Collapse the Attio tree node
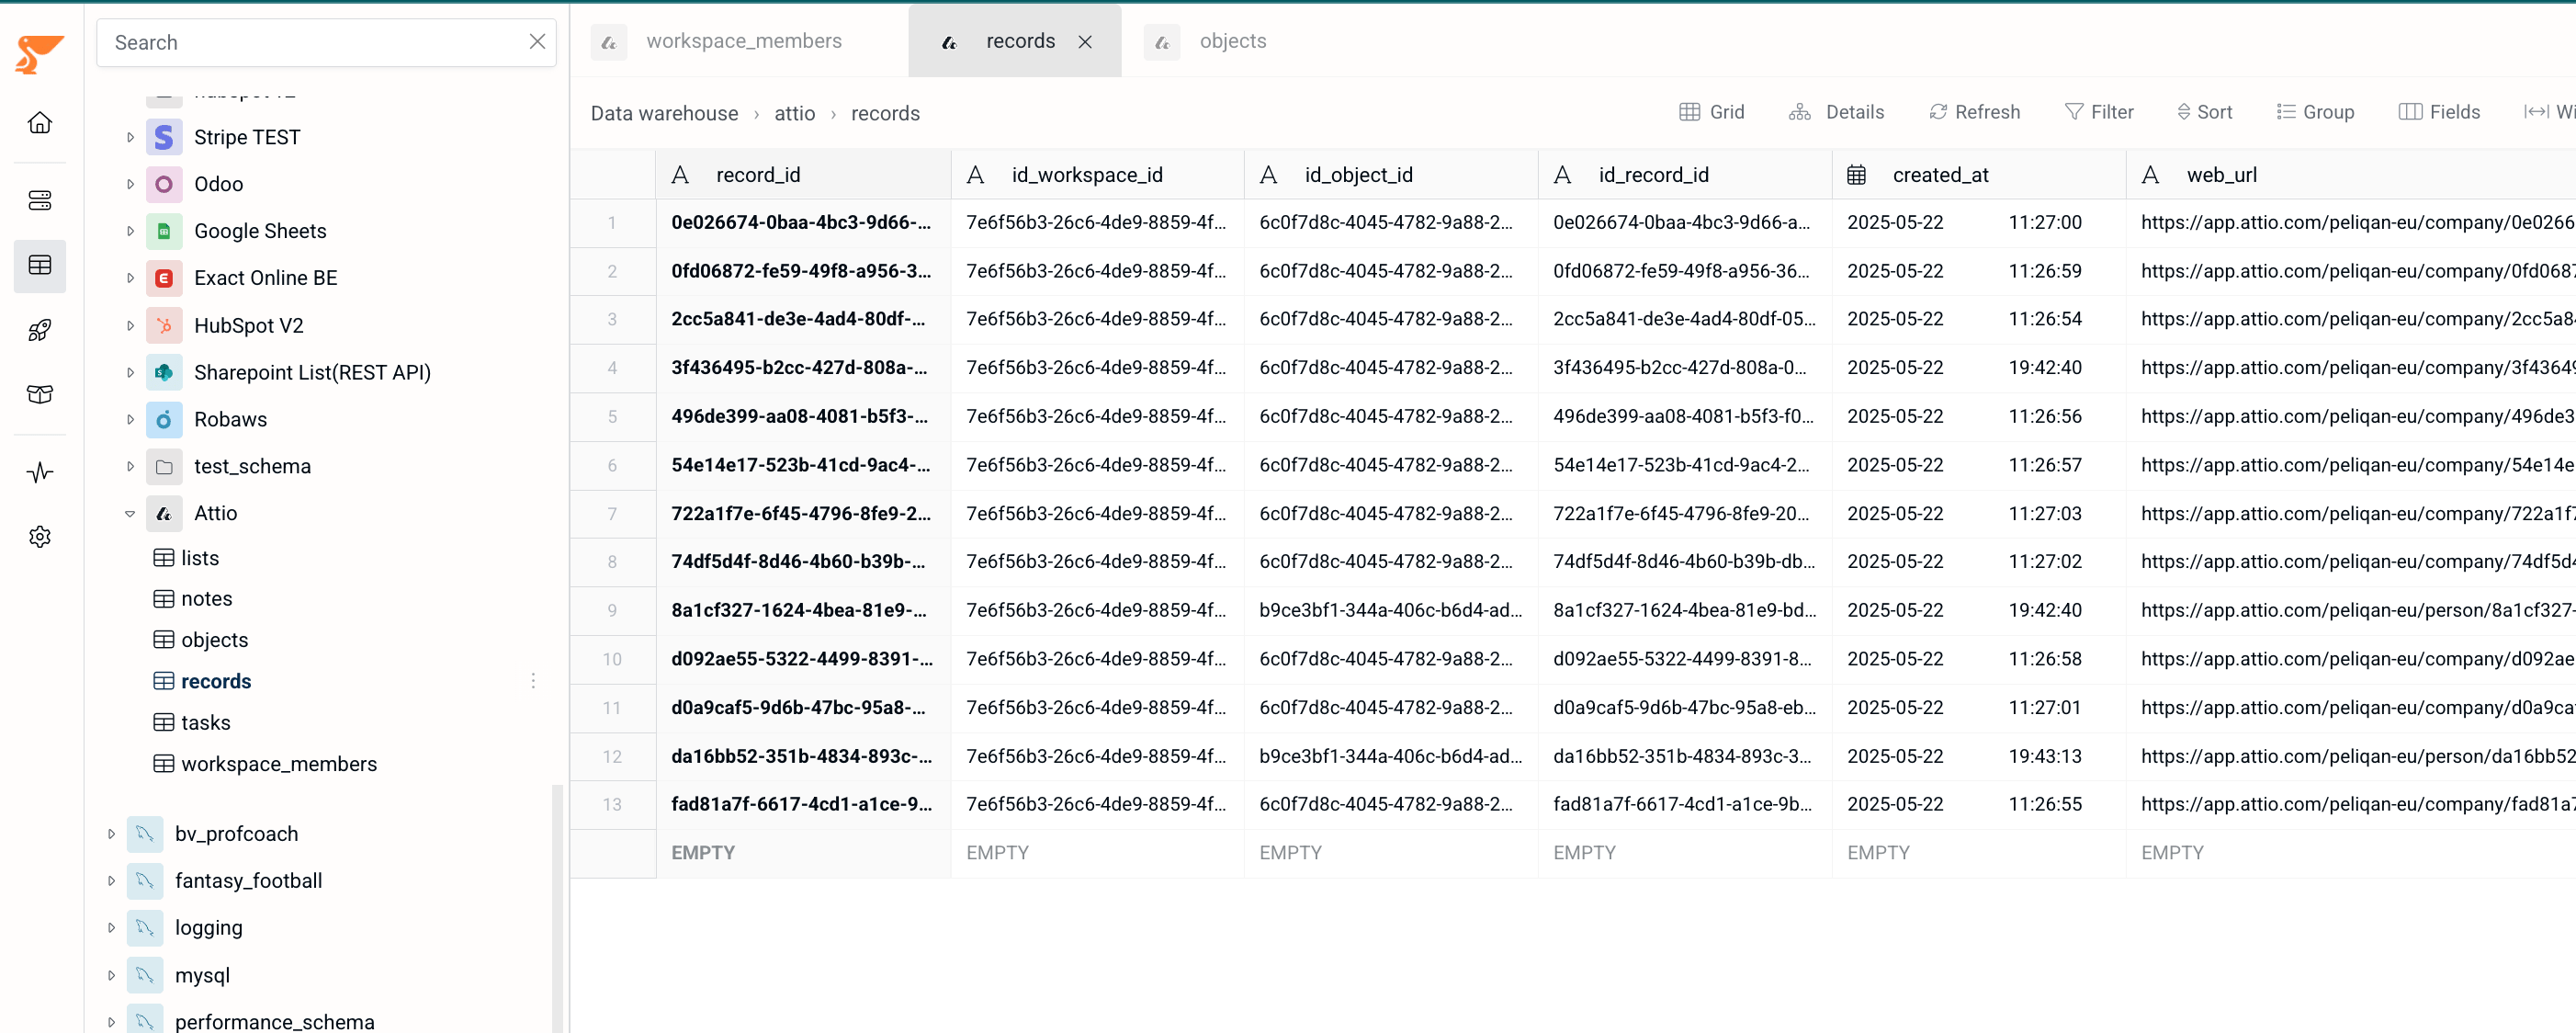This screenshot has height=1033, width=2576. [130, 513]
